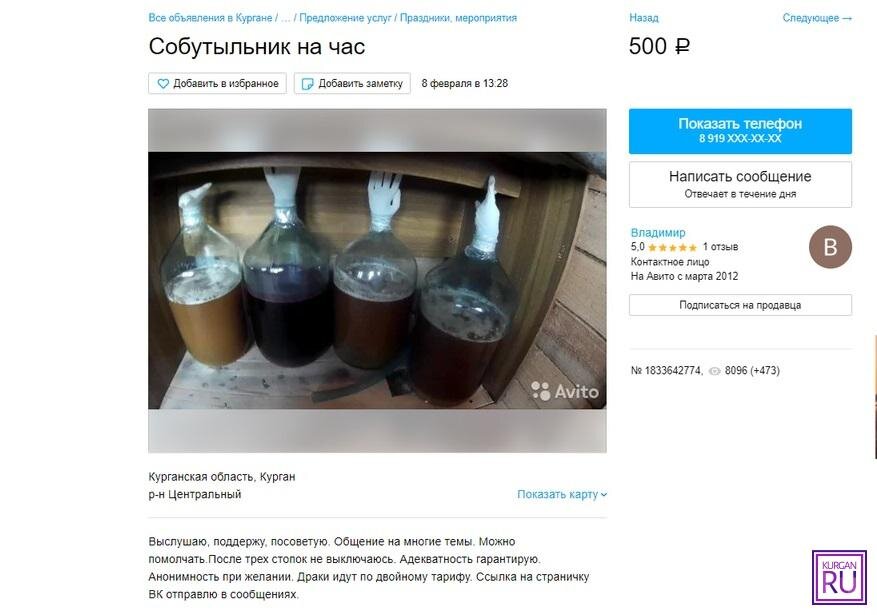Open Предложение услуг breadcrumb category
877x615 pixels.
pos(345,18)
